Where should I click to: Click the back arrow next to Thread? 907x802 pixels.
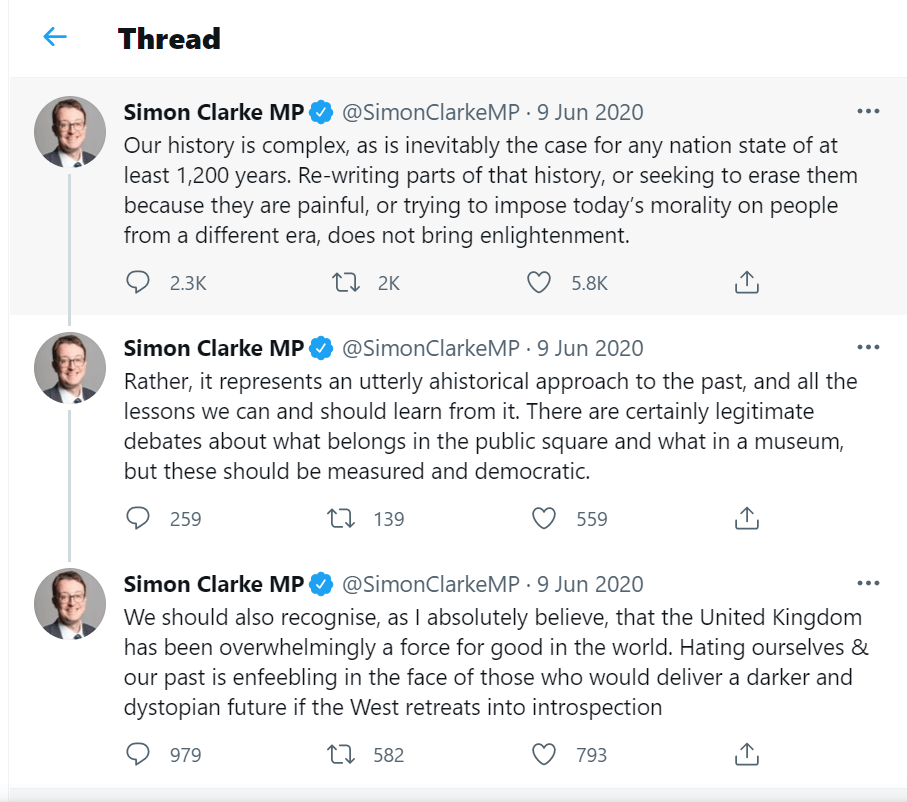coord(54,38)
